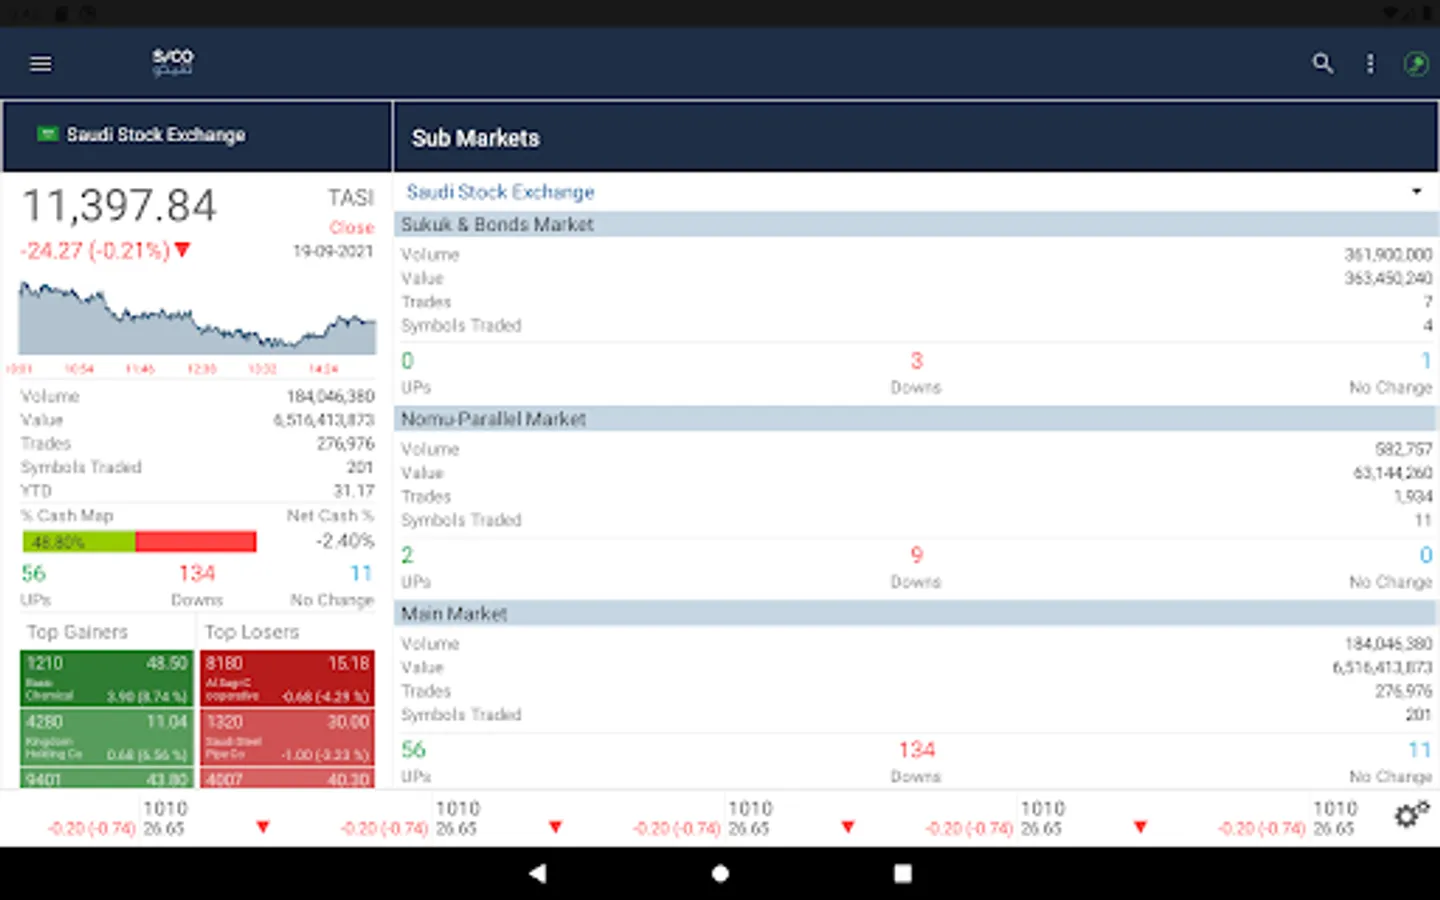The image size is (1440, 900).
Task: Tap Main Market No Change count 11
Action: coord(1420,749)
